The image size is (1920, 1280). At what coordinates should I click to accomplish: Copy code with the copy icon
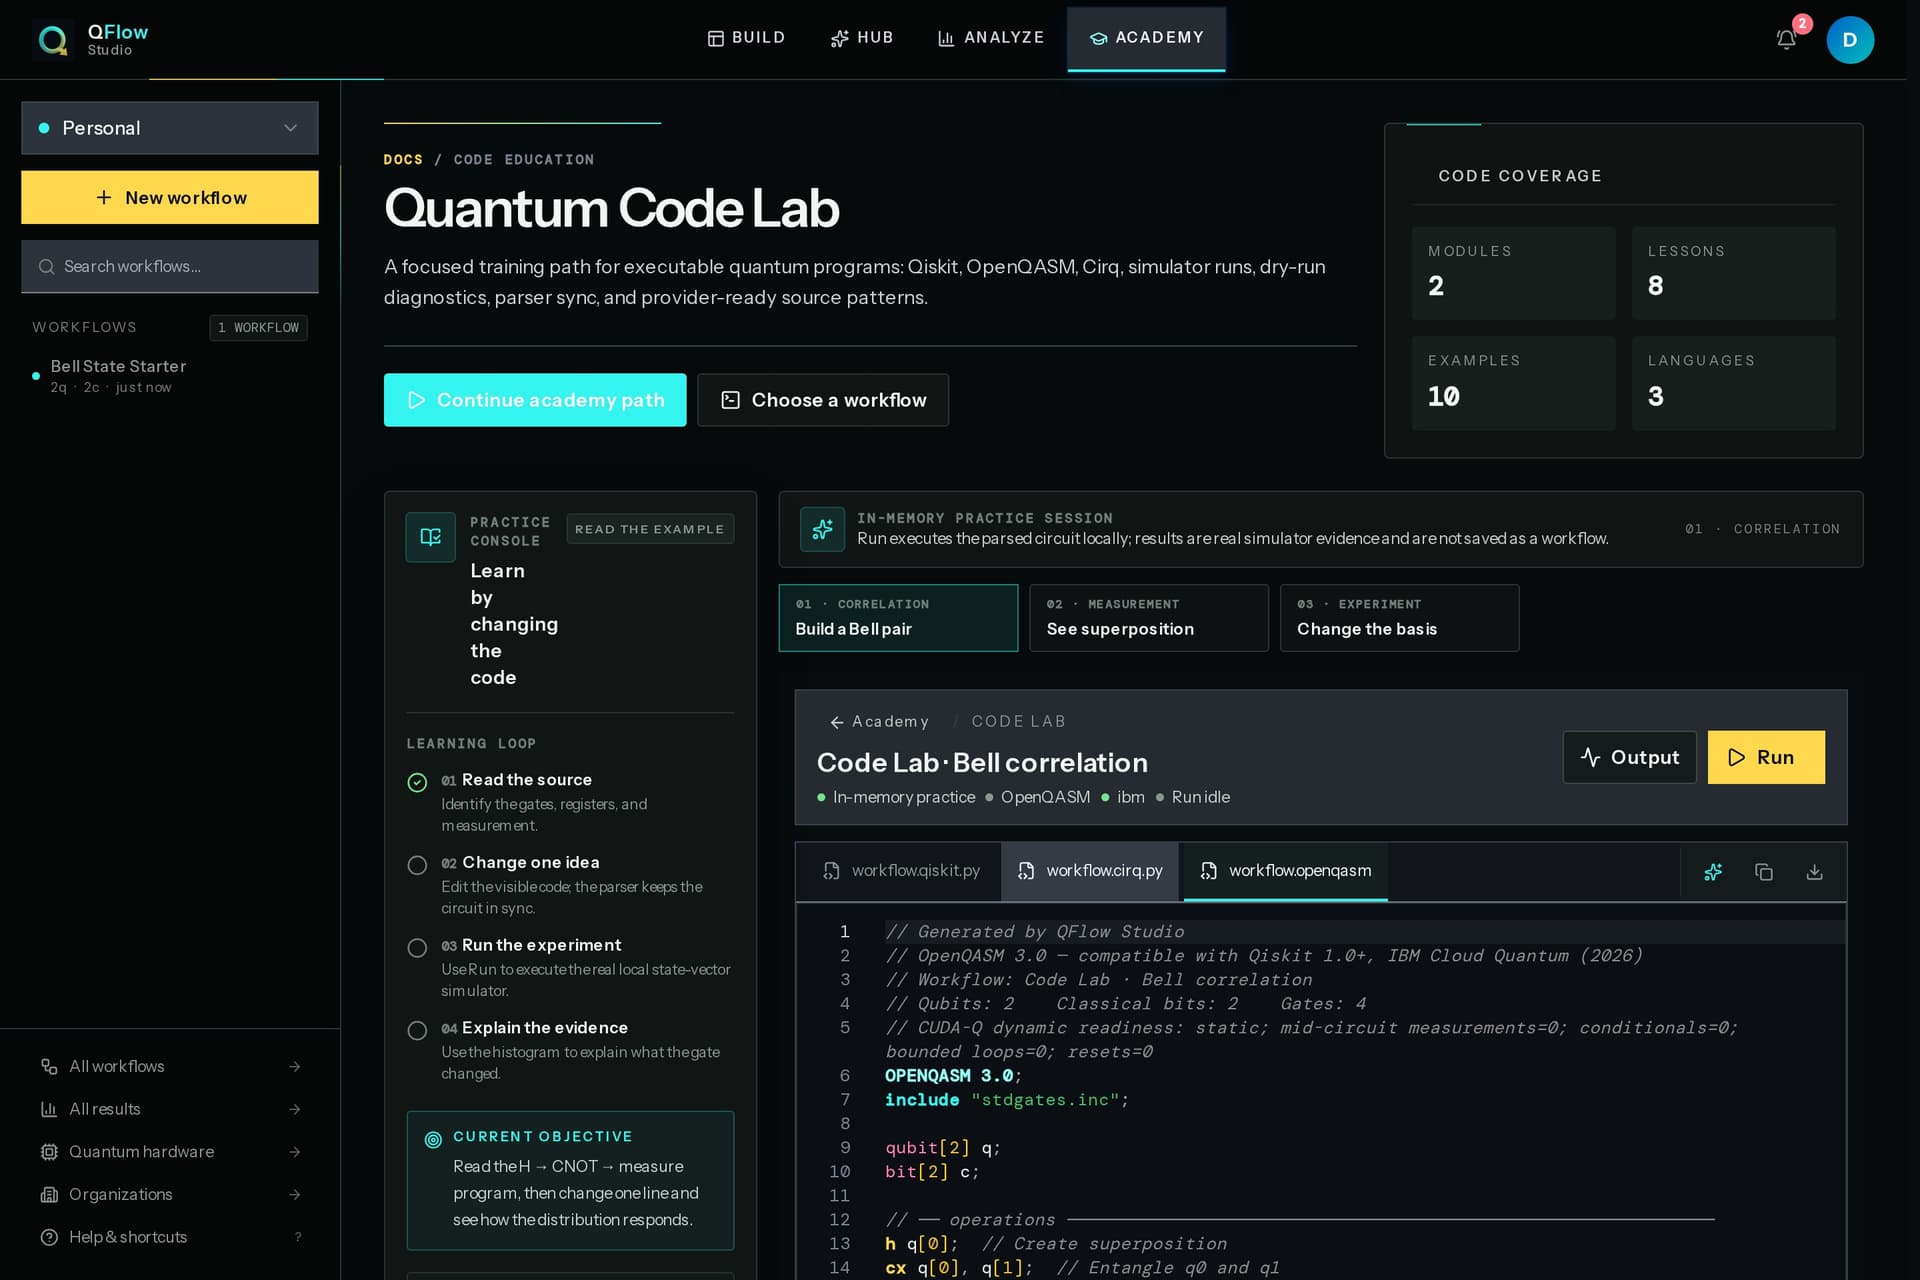(1764, 872)
